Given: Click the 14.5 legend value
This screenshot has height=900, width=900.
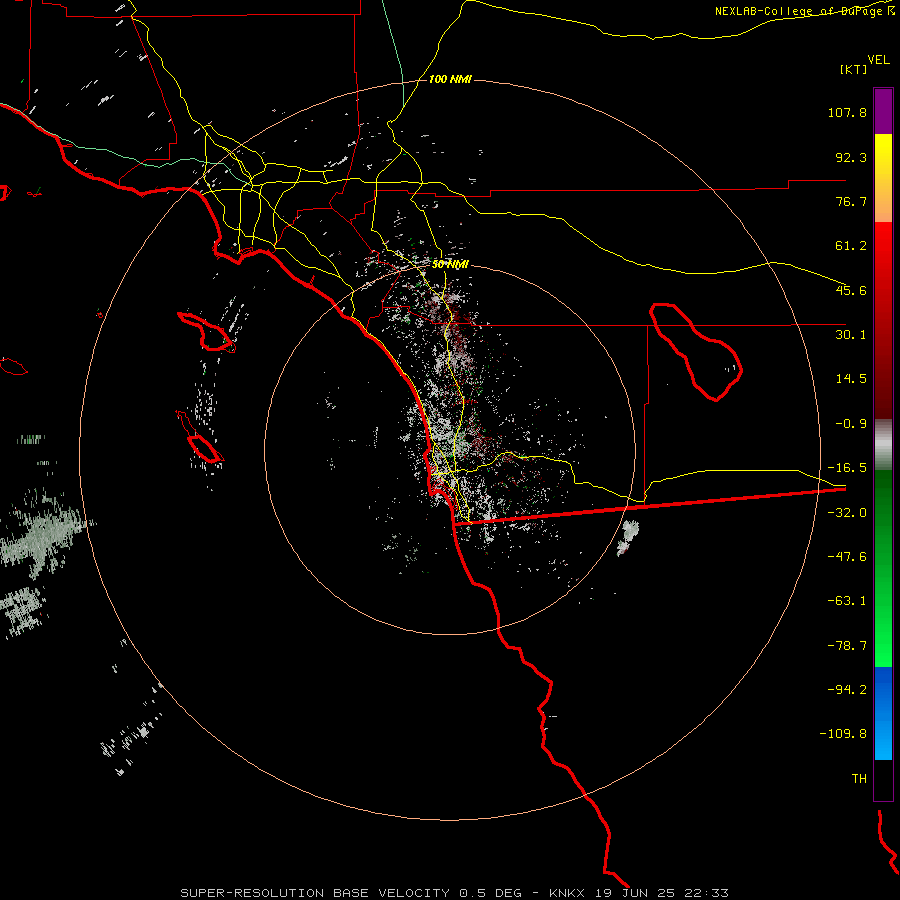Looking at the screenshot, I should [x=851, y=379].
